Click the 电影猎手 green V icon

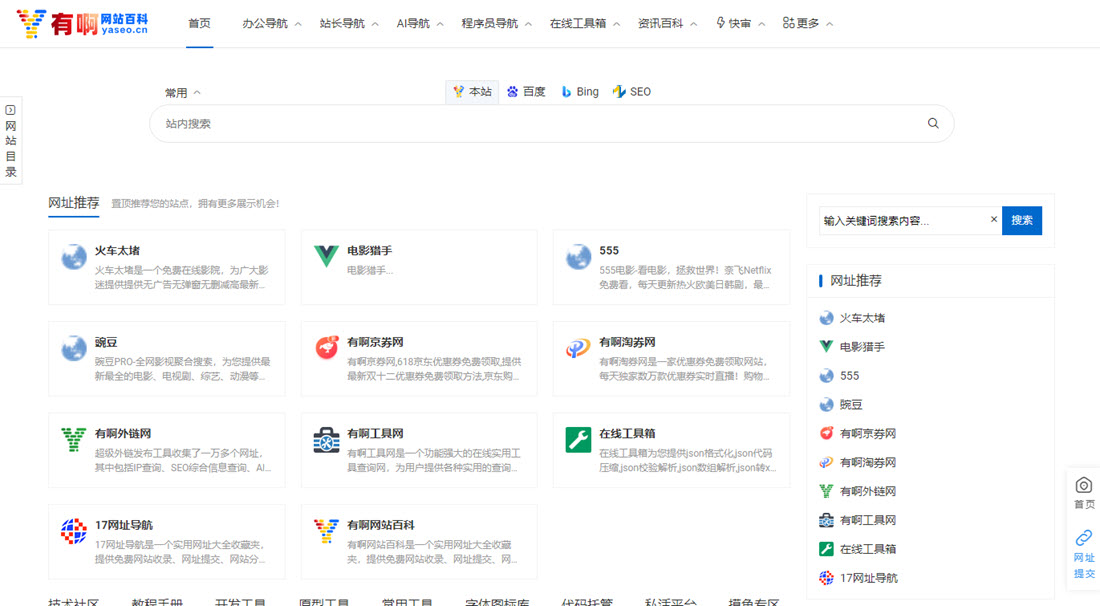pyautogui.click(x=326, y=257)
